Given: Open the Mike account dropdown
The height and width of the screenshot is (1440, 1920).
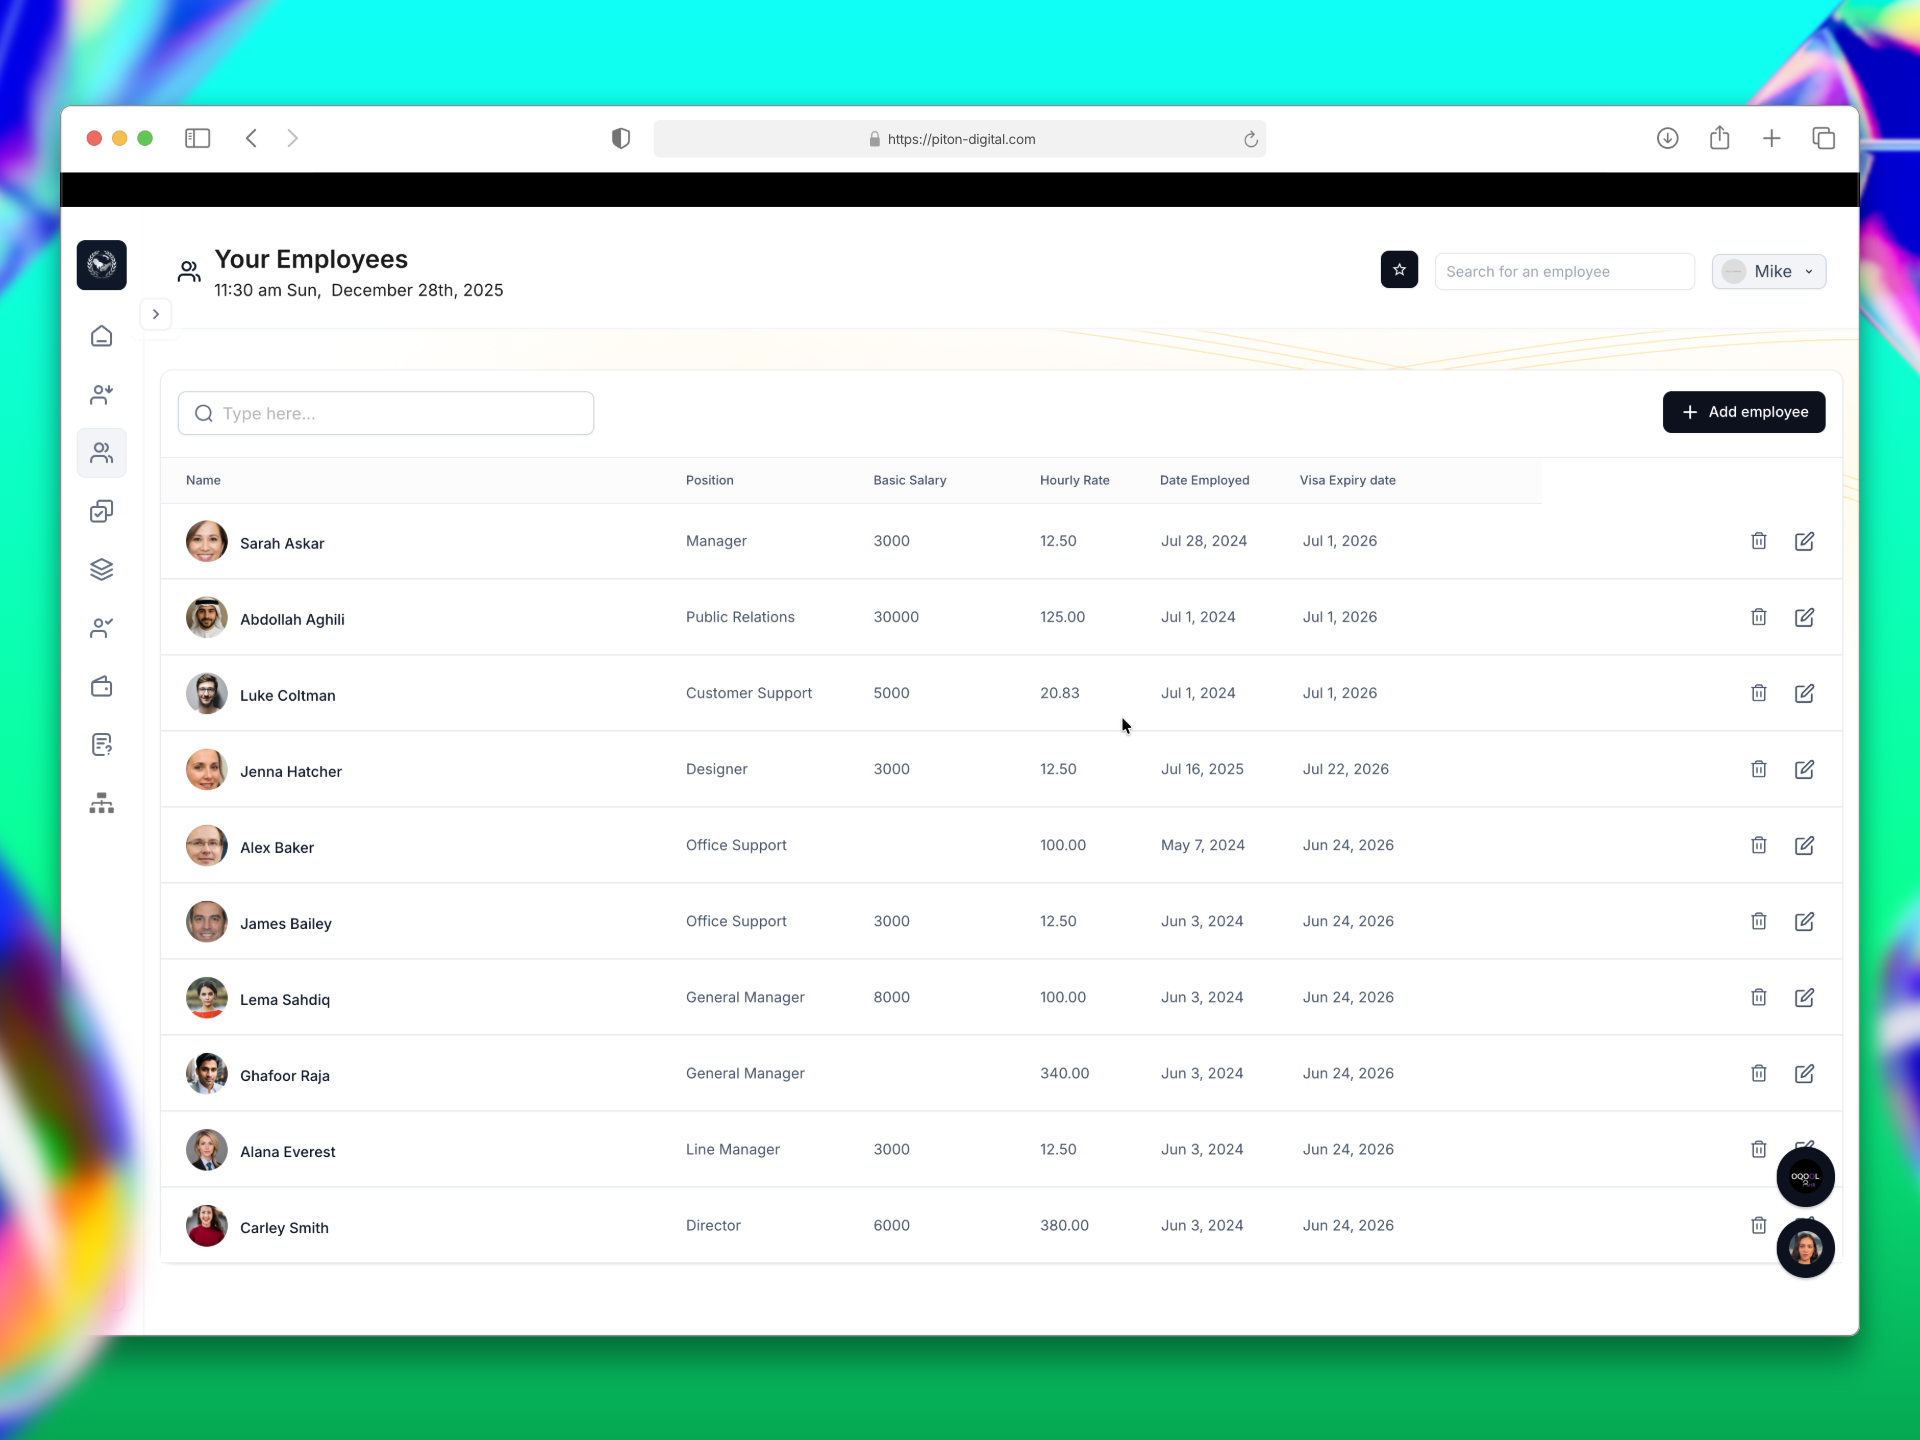Looking at the screenshot, I should [1769, 271].
